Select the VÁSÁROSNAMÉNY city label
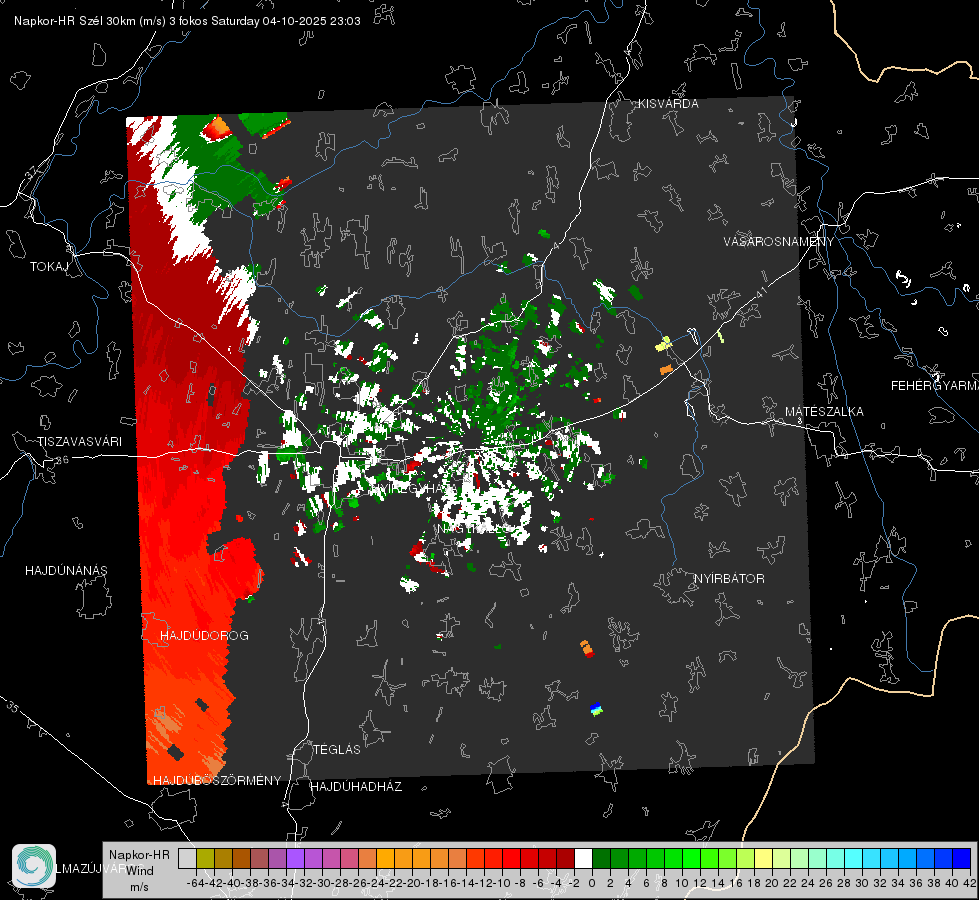 pyautogui.click(x=779, y=241)
